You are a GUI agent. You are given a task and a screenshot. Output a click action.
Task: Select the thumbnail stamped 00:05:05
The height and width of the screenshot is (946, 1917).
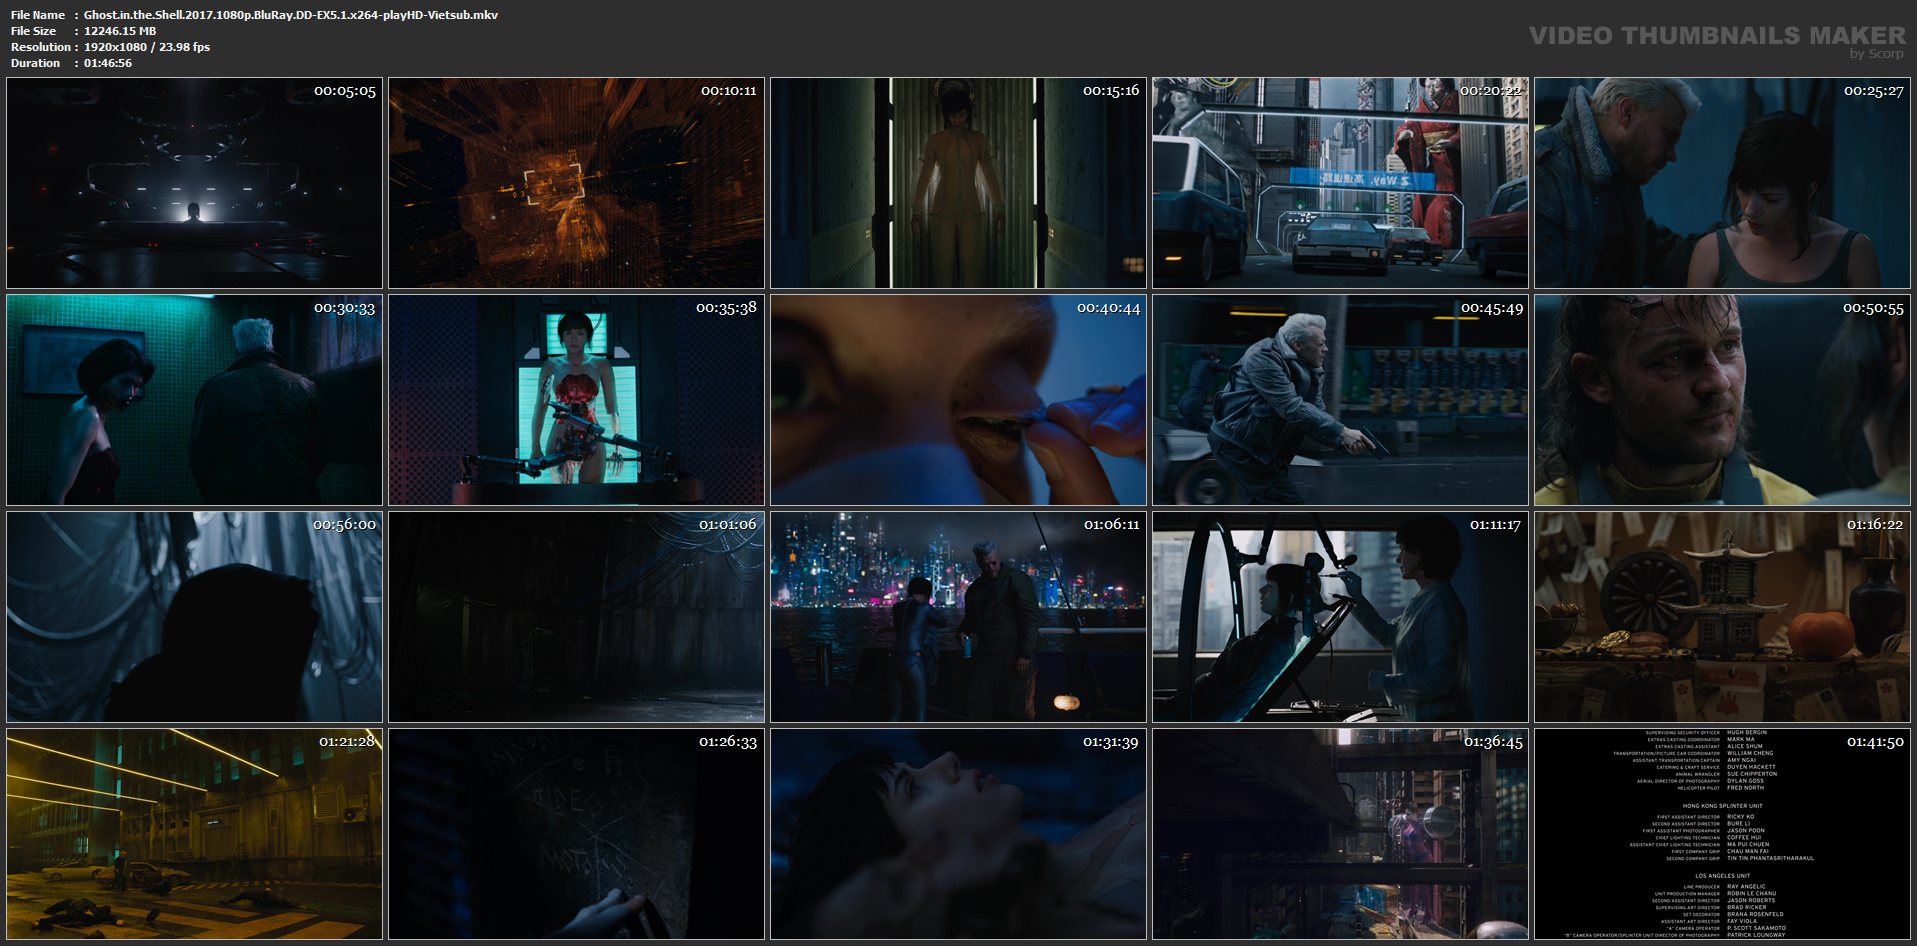point(194,183)
